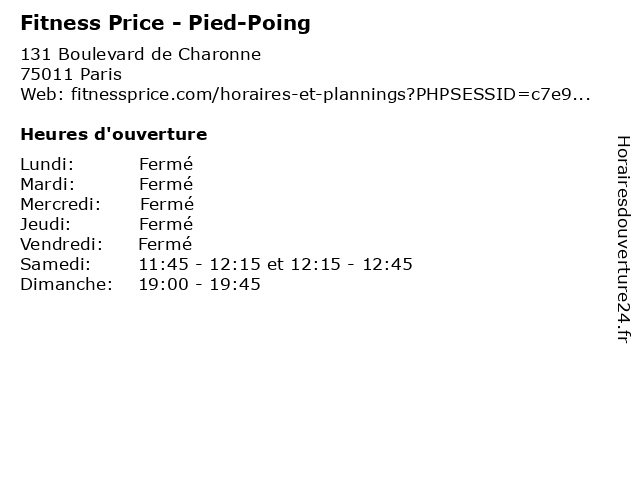Select the Mercredi day label
Screen dimensions: 640x480
60,204
